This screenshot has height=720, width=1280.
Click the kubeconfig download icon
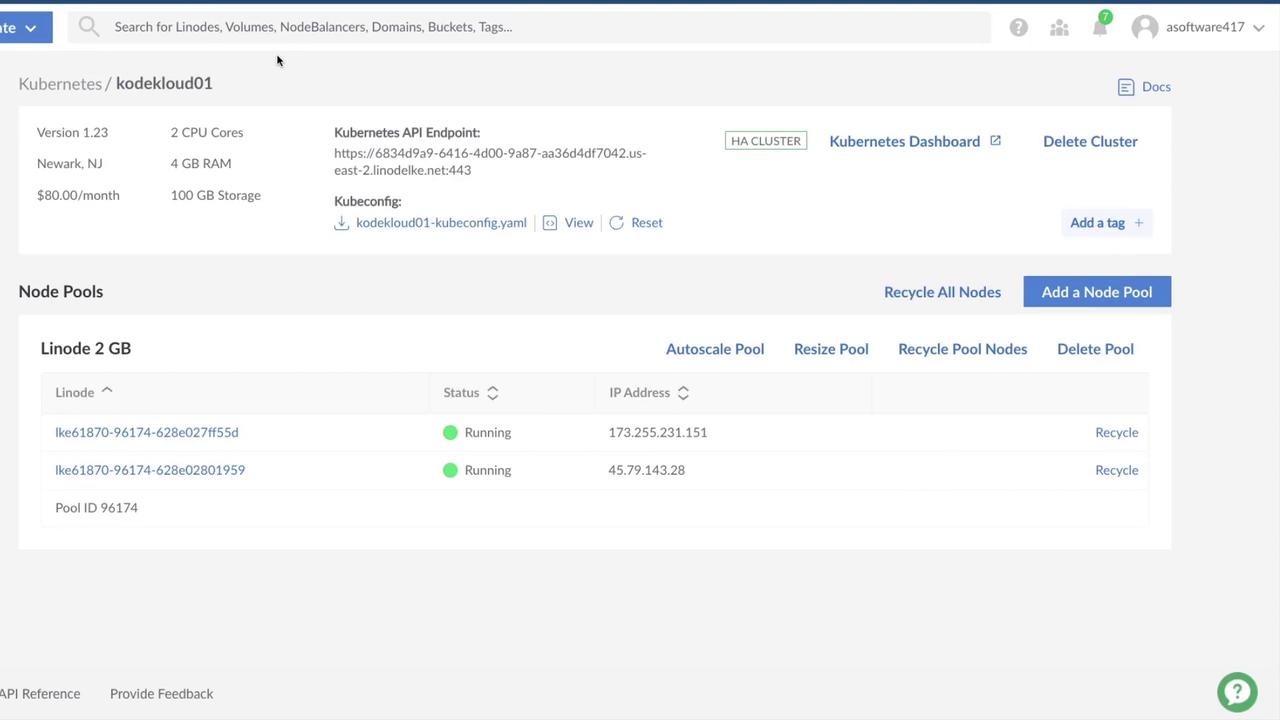click(x=342, y=223)
